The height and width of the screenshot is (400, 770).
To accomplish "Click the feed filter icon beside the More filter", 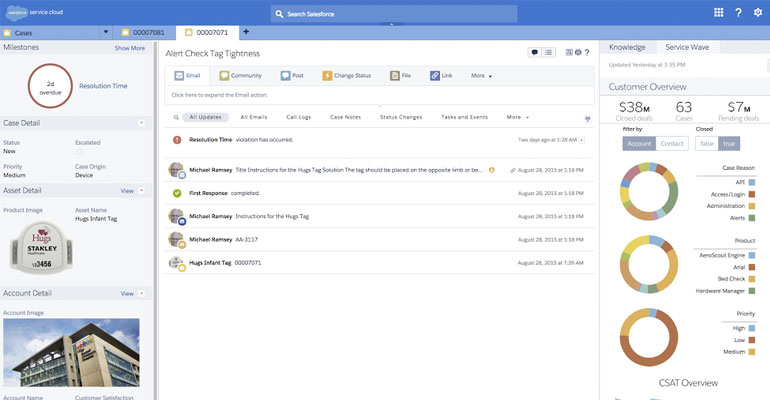I will pyautogui.click(x=587, y=119).
